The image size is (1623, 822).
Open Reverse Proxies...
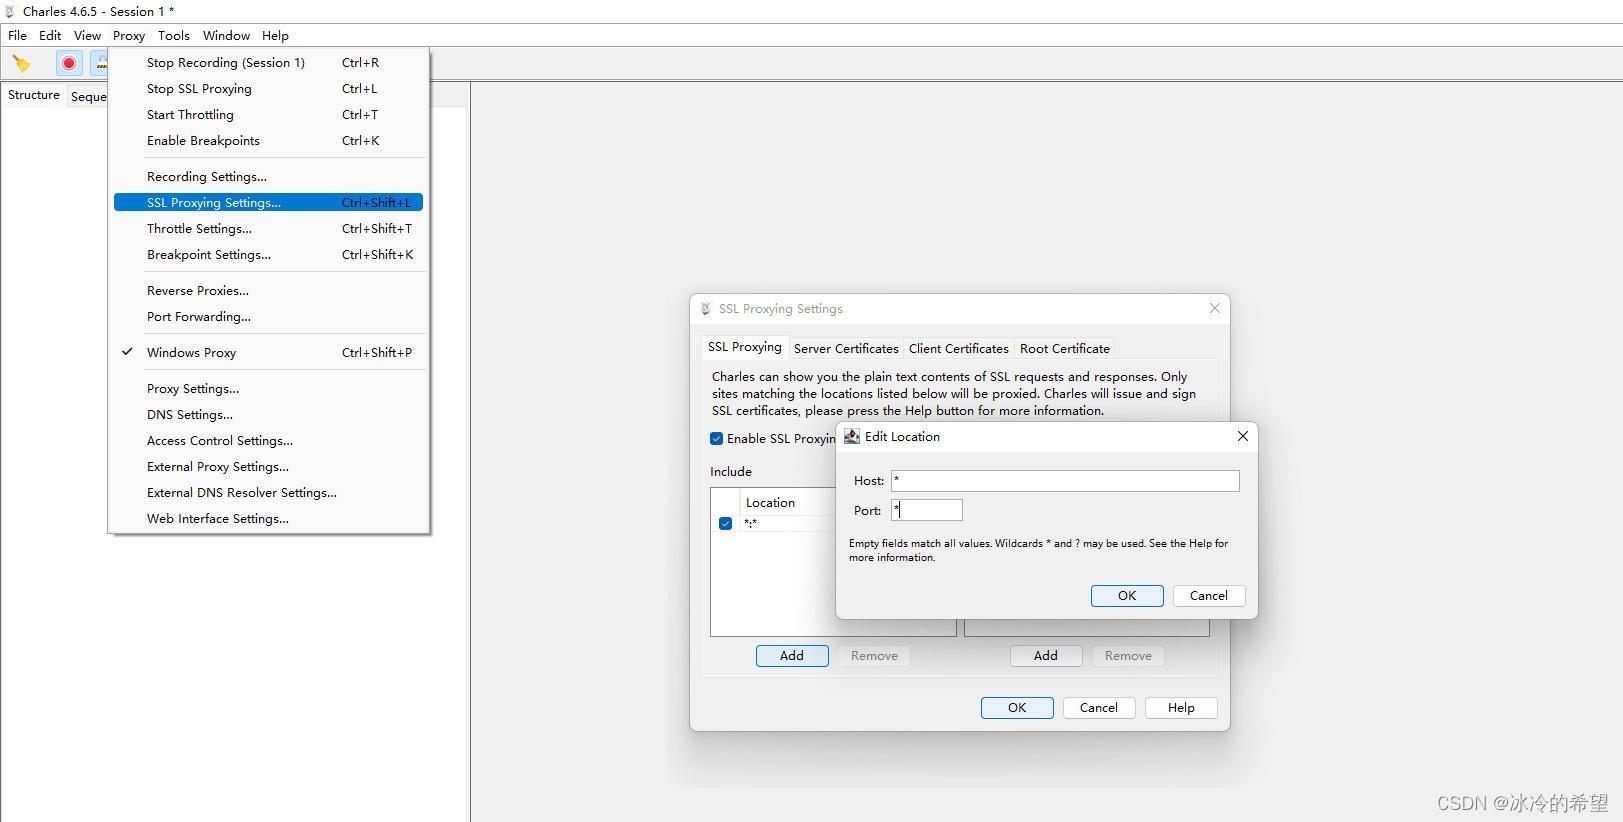pos(269,290)
